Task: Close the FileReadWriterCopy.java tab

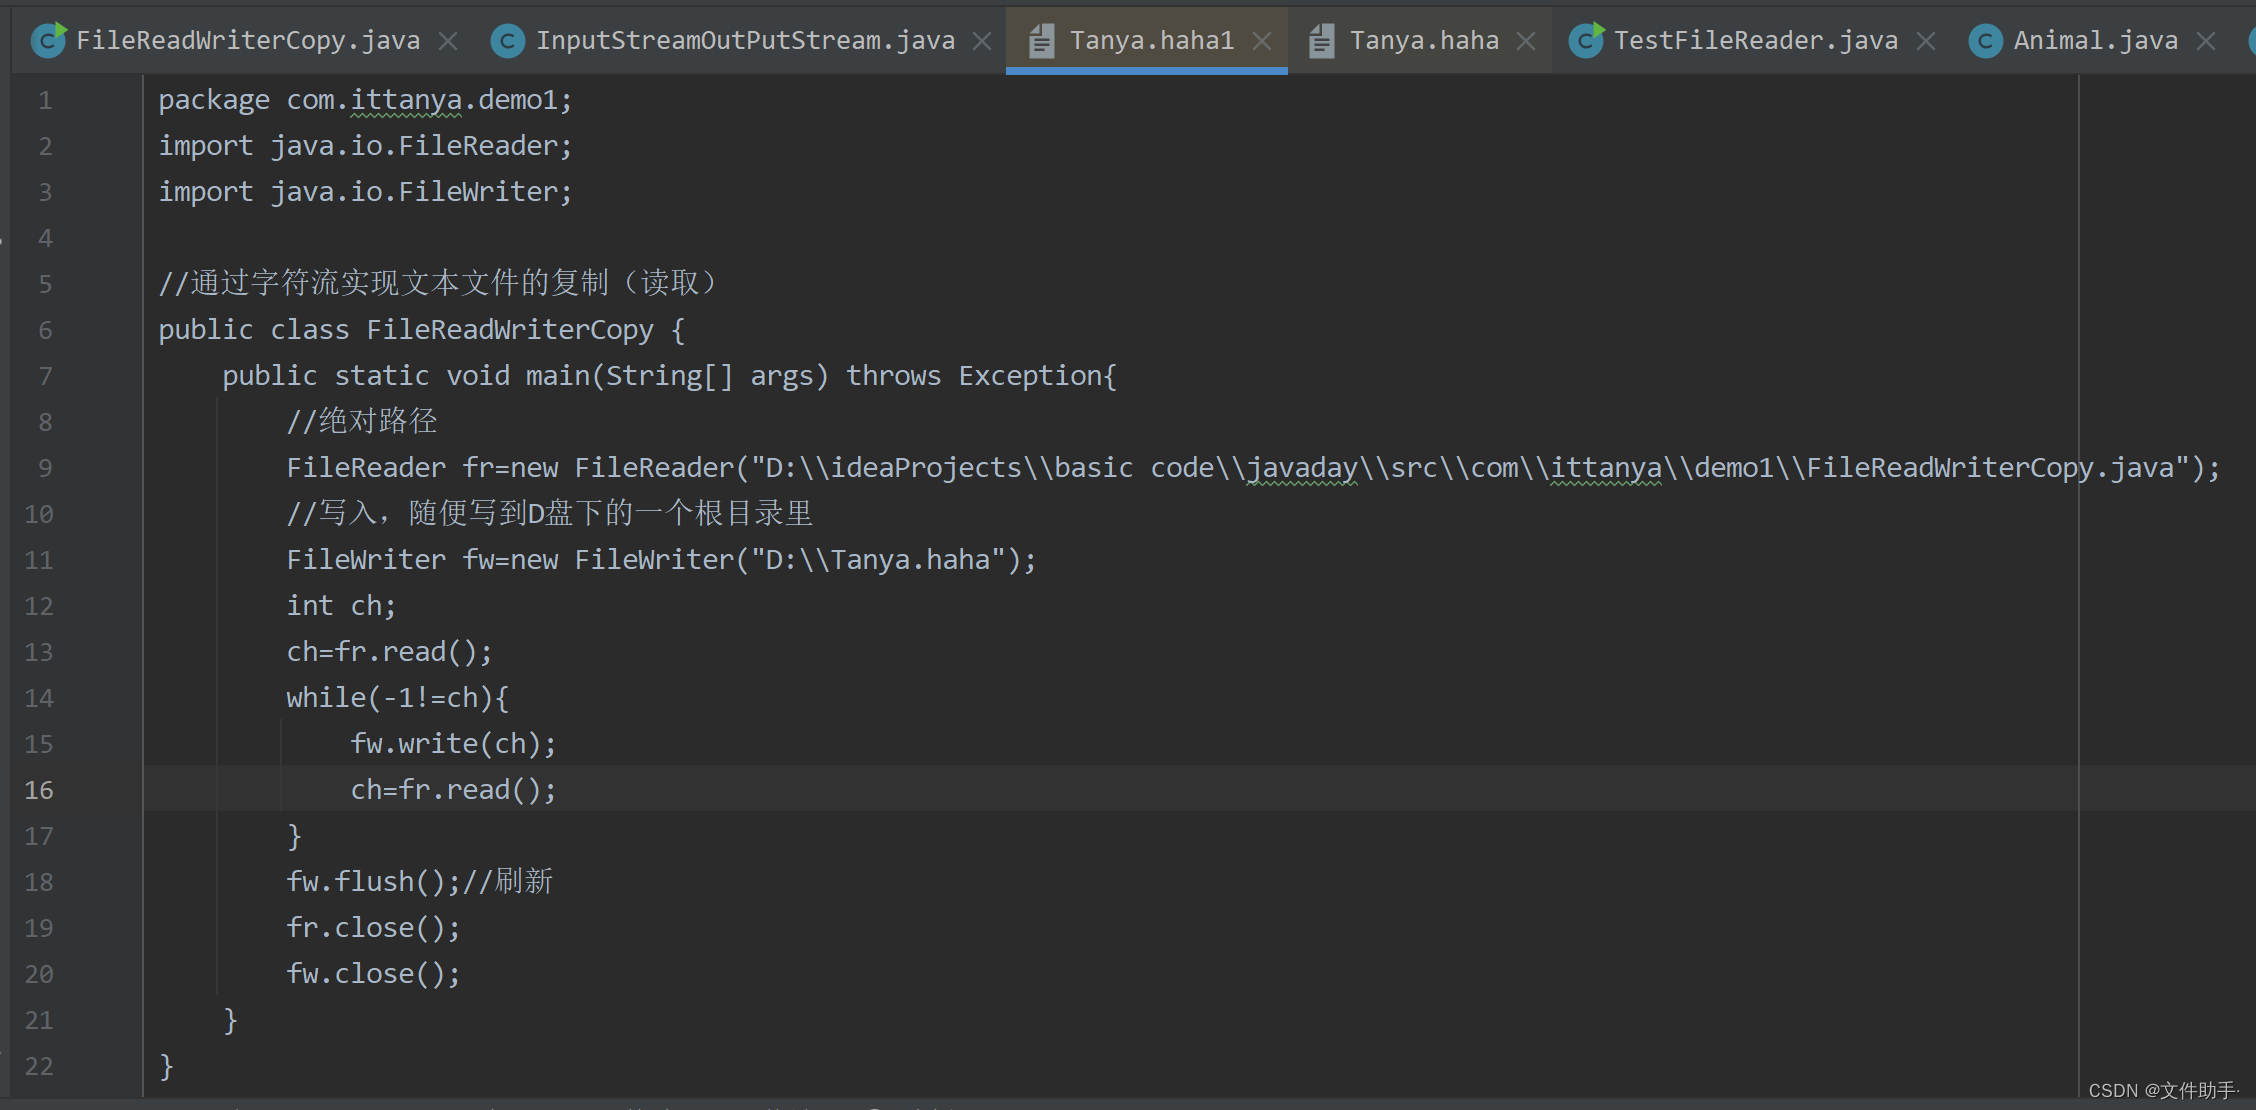Action: tap(448, 41)
